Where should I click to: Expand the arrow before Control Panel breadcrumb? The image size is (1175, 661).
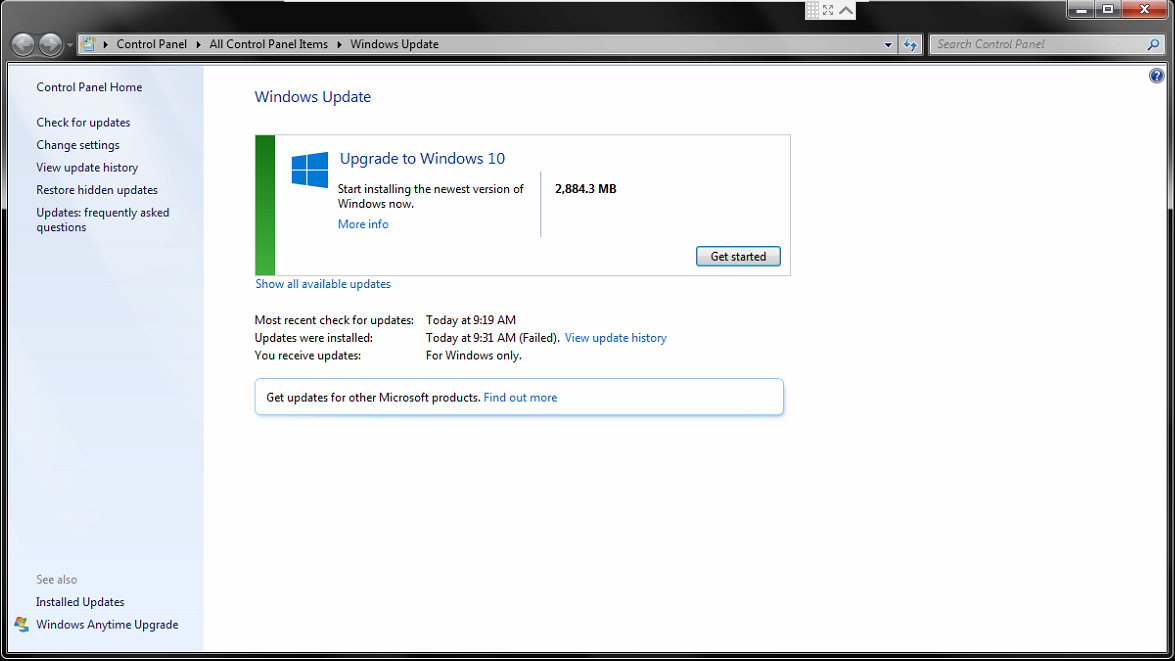[x=106, y=44]
